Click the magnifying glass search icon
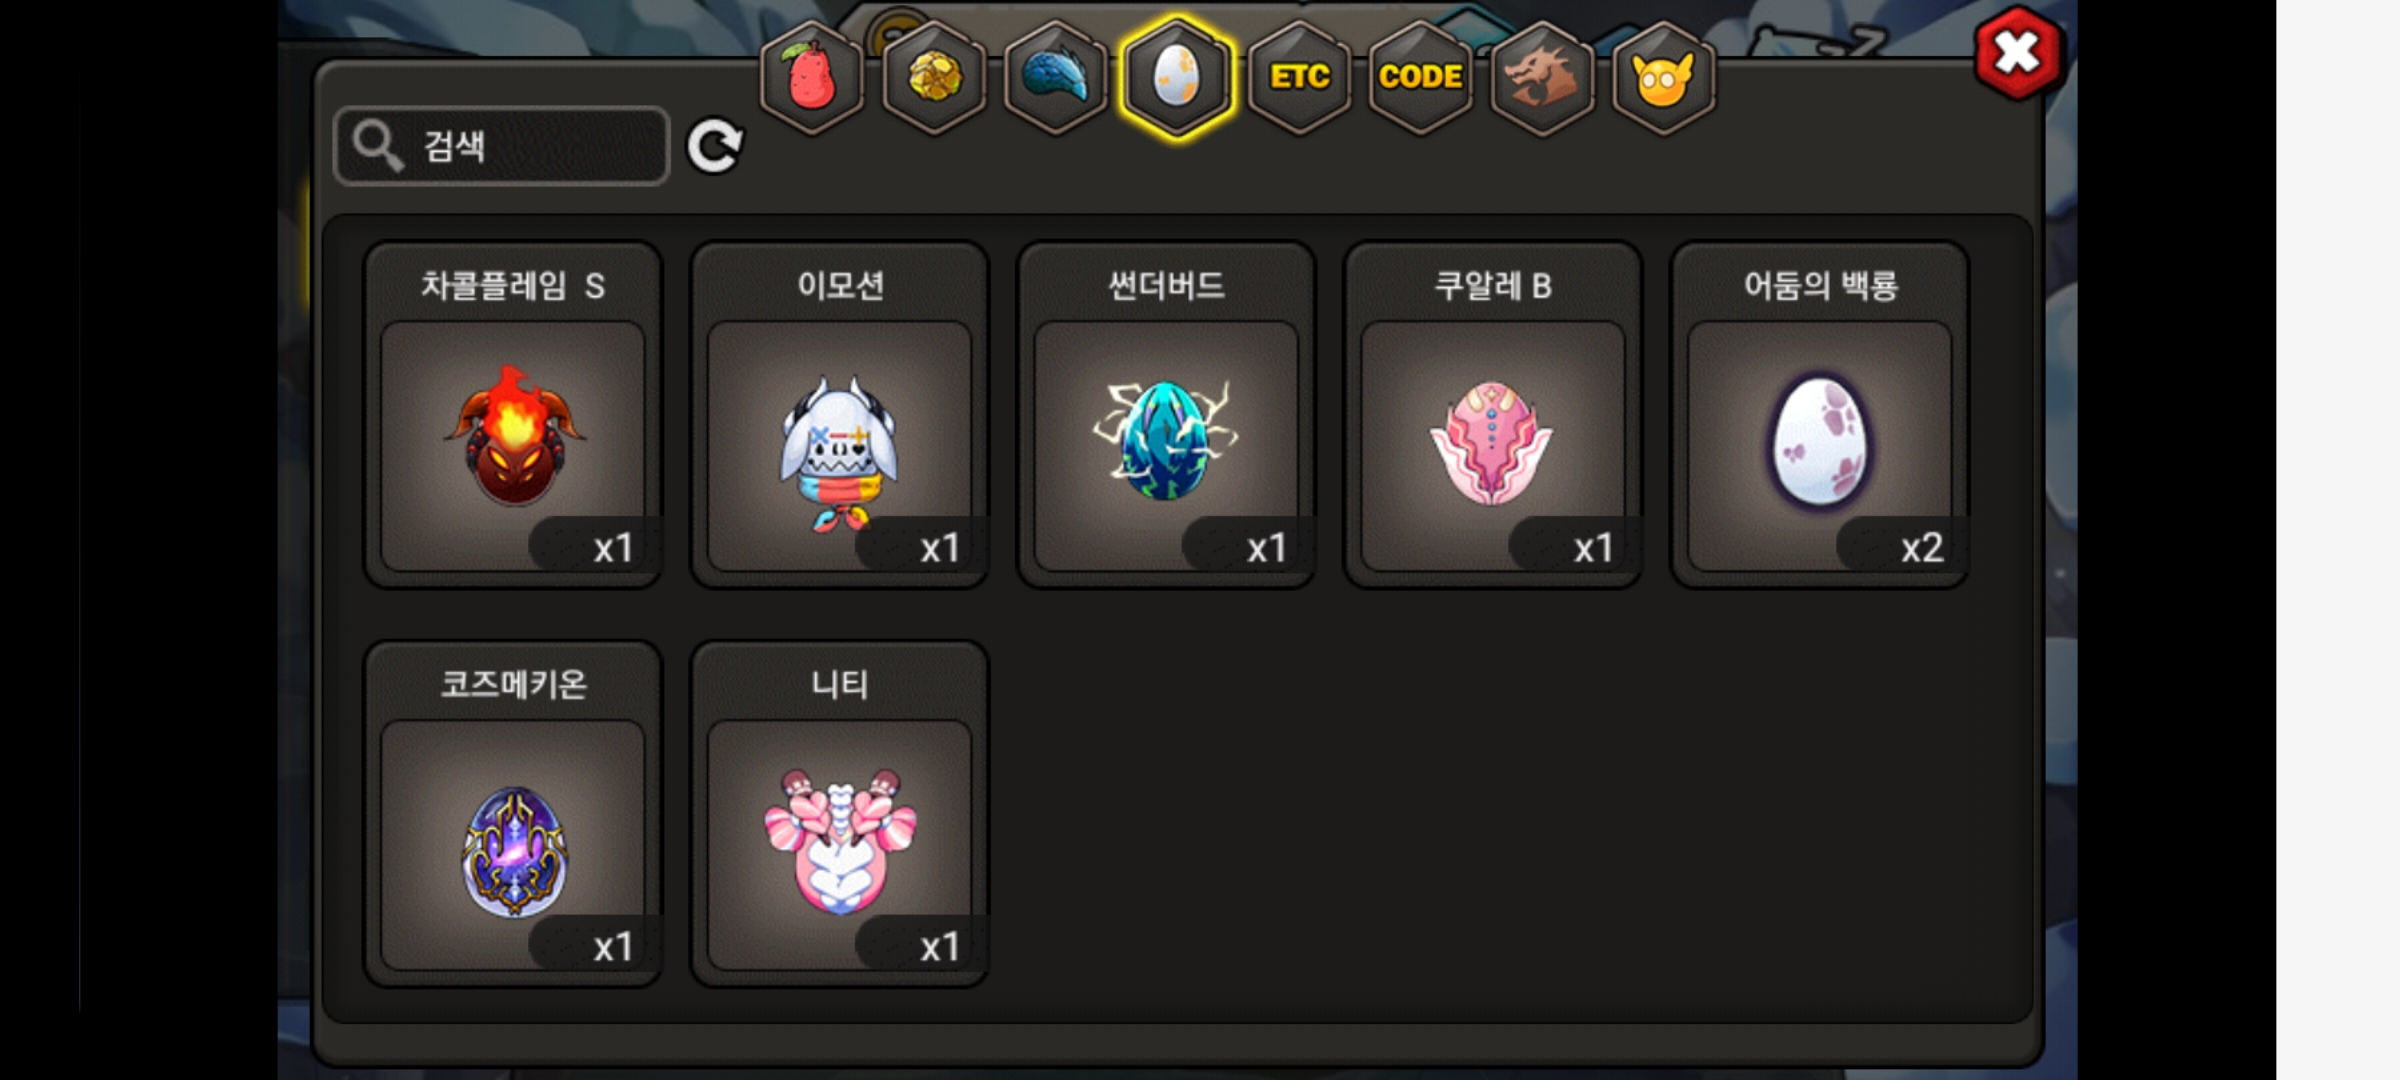 [377, 146]
